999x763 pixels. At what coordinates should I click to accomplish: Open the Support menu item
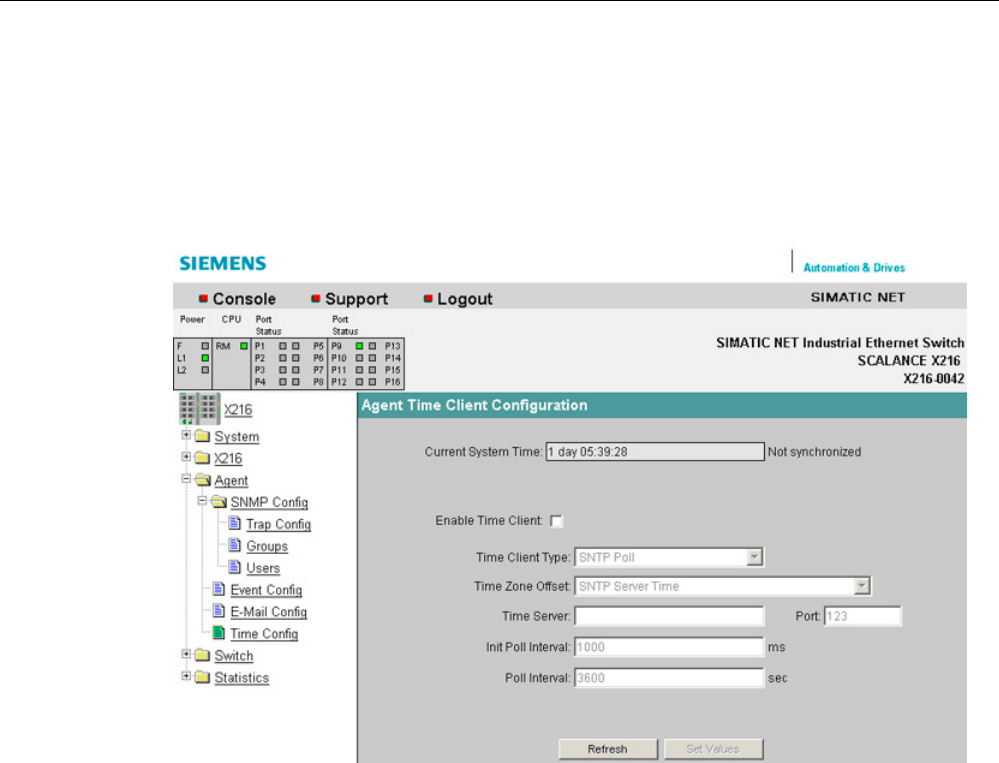tap(356, 299)
